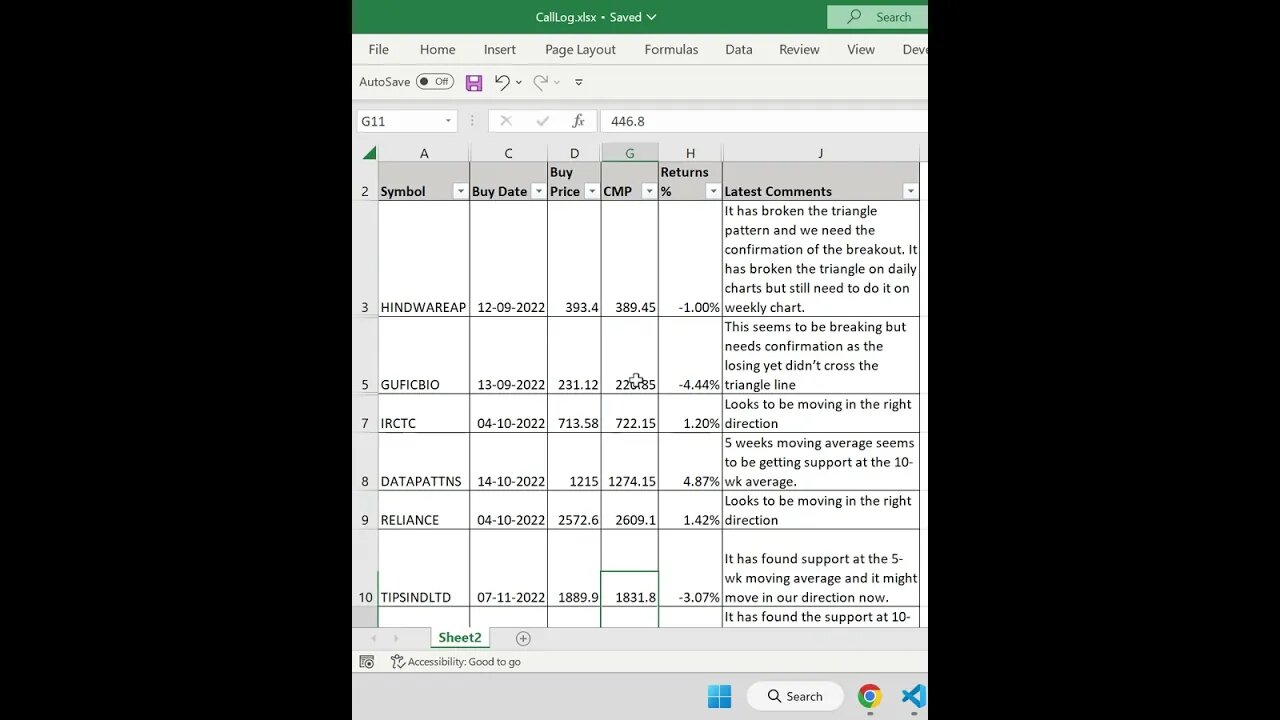Click the Save icon in quick access toolbar
1280x720 pixels.
point(474,82)
